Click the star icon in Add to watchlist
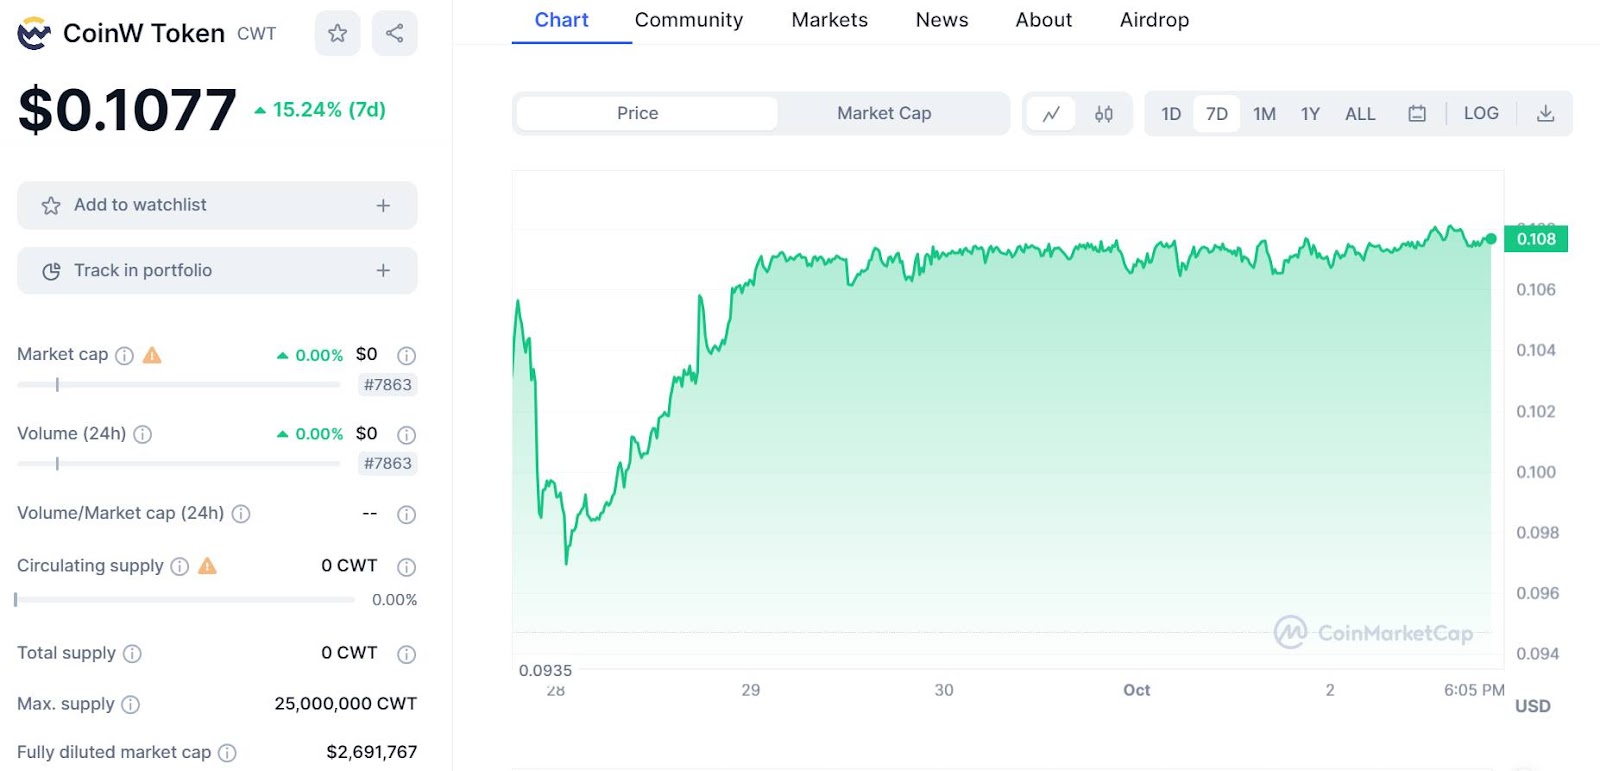The width and height of the screenshot is (1600, 771). 51,206
